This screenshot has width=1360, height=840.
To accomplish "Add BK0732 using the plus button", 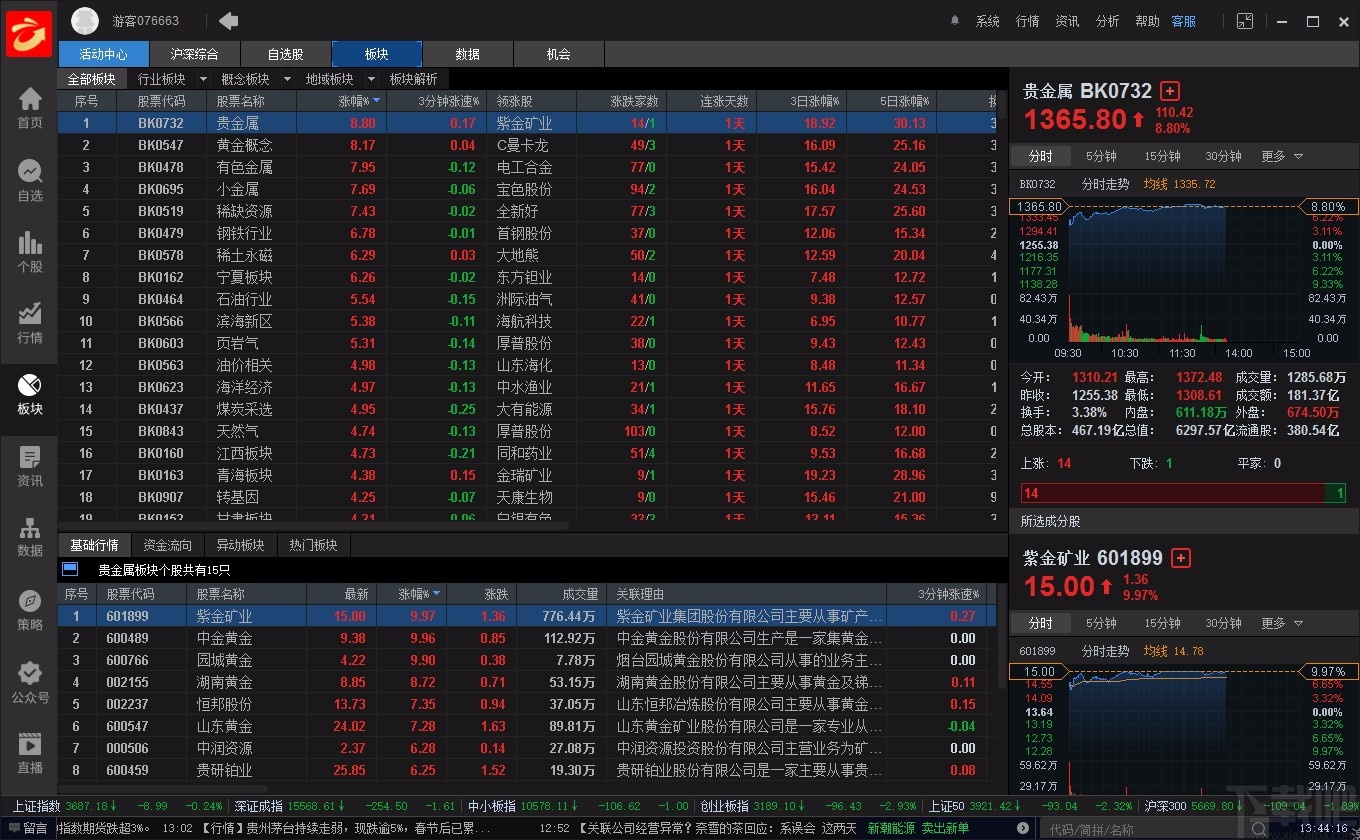I will pyautogui.click(x=1168, y=90).
